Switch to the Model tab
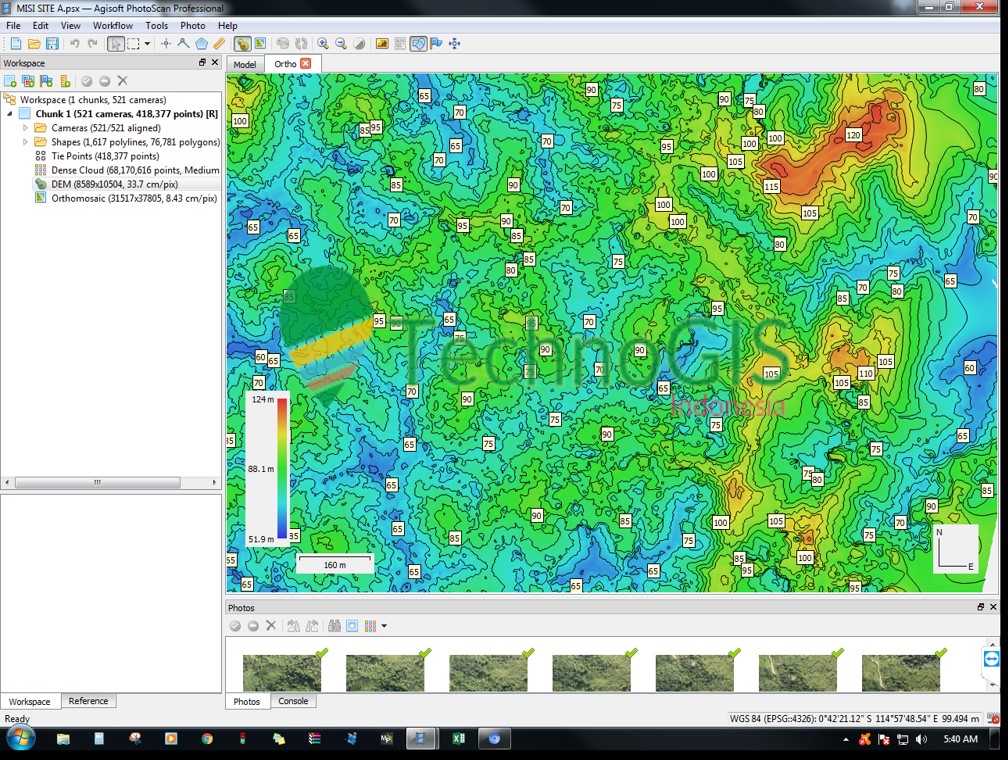The height and width of the screenshot is (760, 1008). (x=244, y=64)
